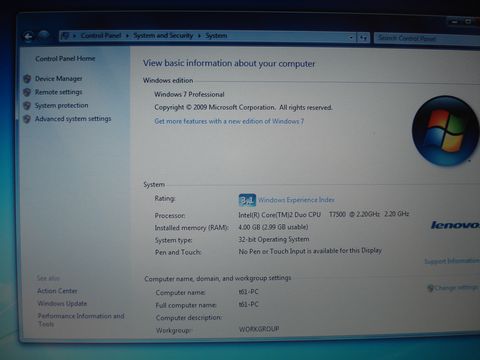
Task: Open the Support Information link
Action: point(452,261)
